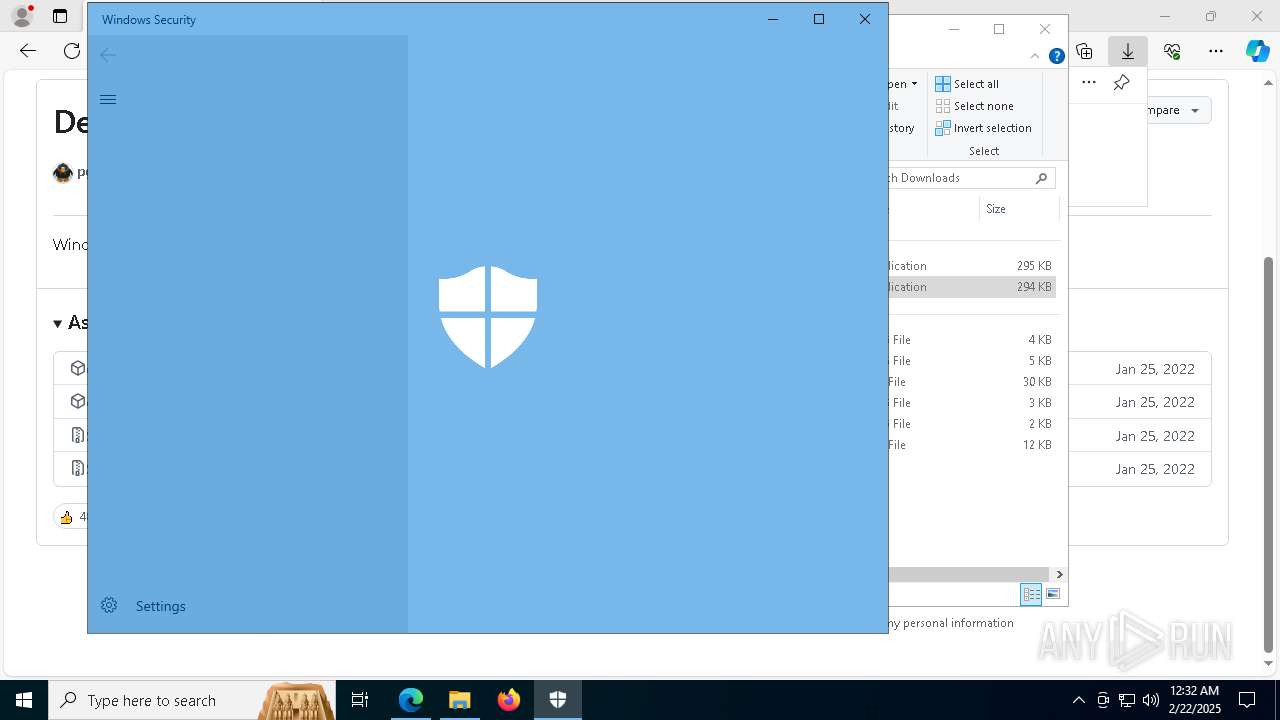The height and width of the screenshot is (720, 1280).
Task: Click the release author avatar
Action: 63,173
